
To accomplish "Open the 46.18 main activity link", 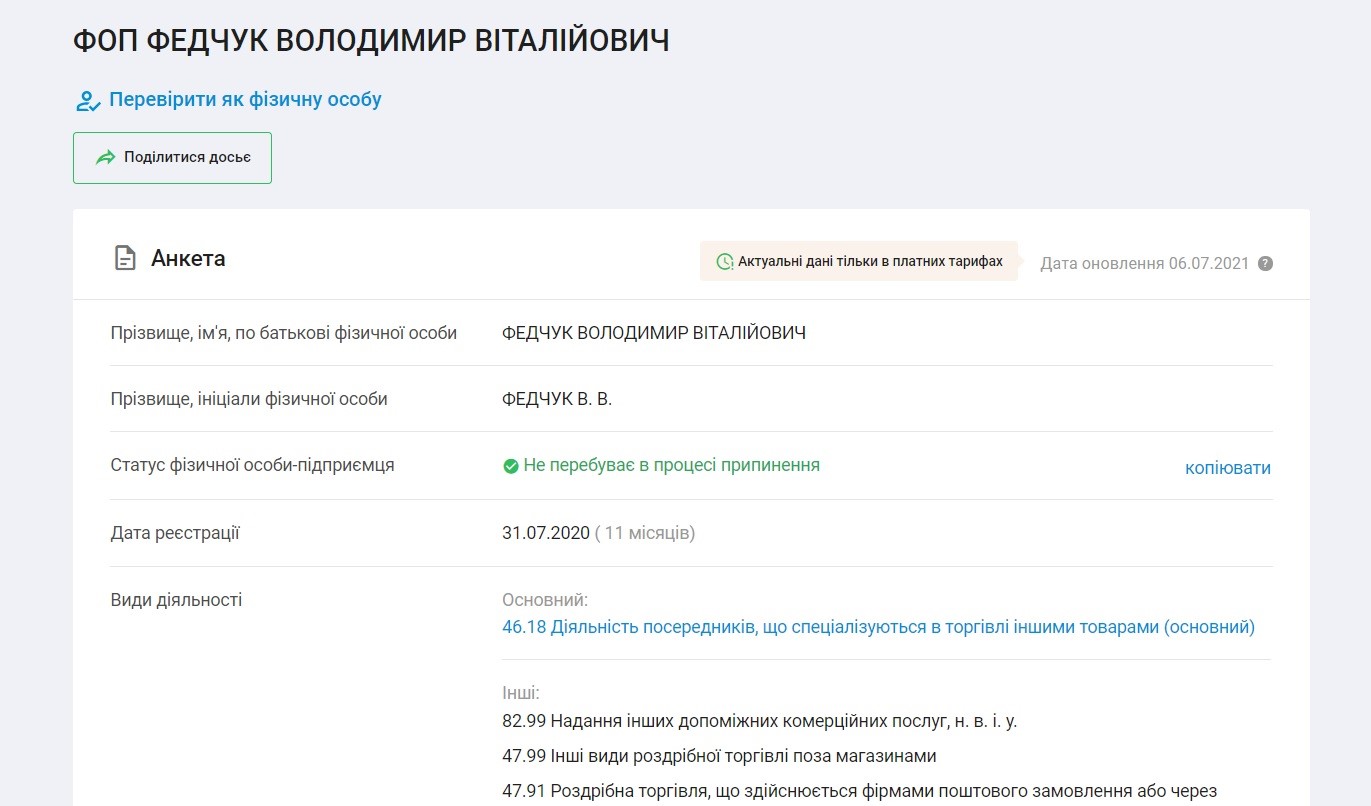I will (x=877, y=627).
